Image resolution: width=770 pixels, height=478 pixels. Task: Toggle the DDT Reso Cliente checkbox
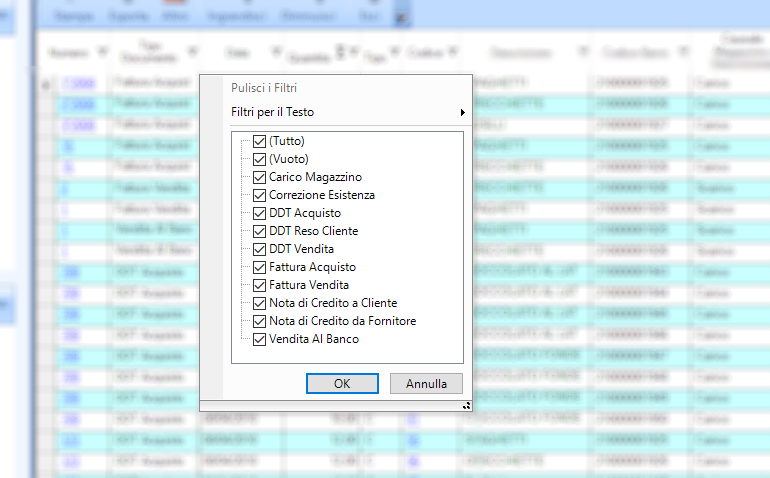(260, 231)
